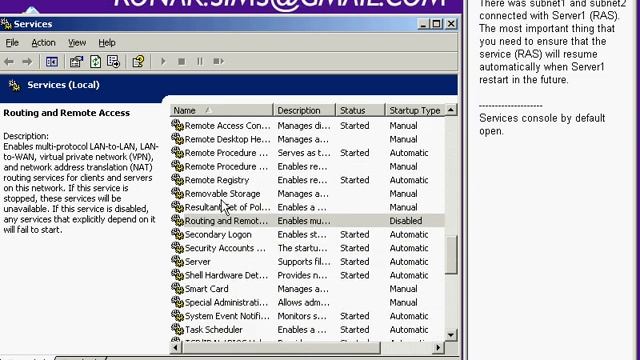Click the gear icon beside Smart Card
The image size is (640, 360).
177,289
